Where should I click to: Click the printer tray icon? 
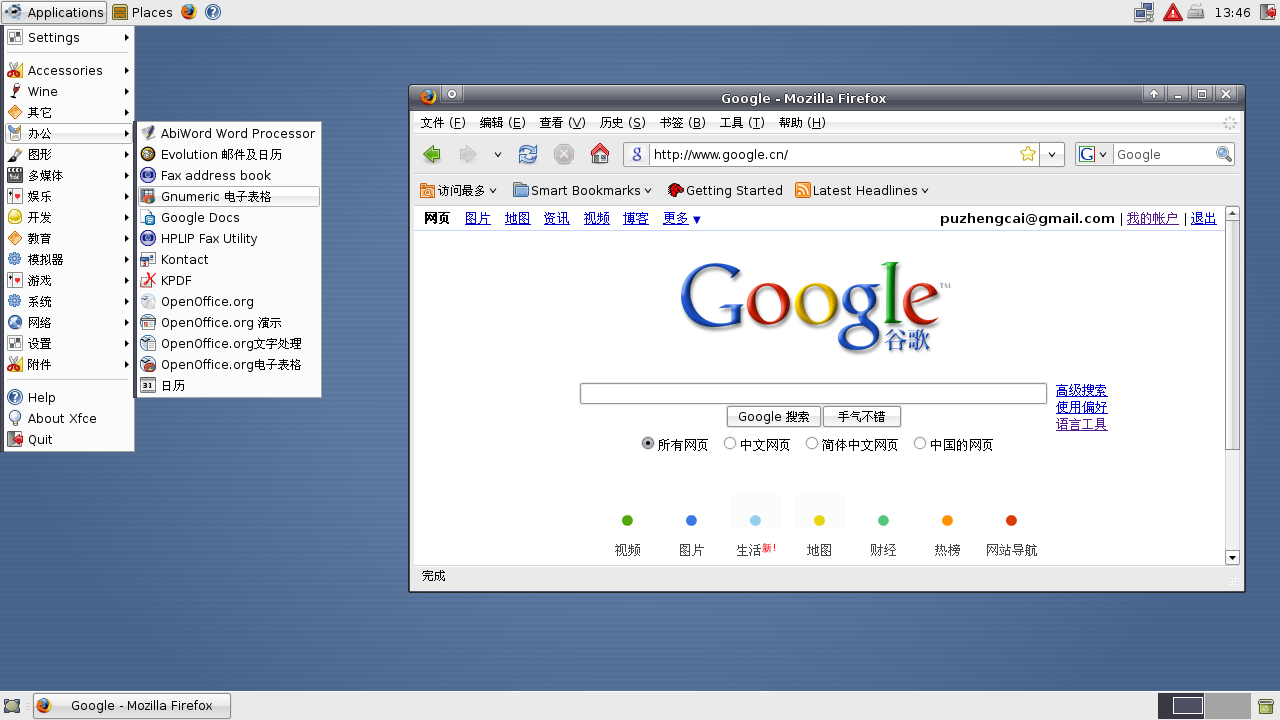tap(1196, 12)
